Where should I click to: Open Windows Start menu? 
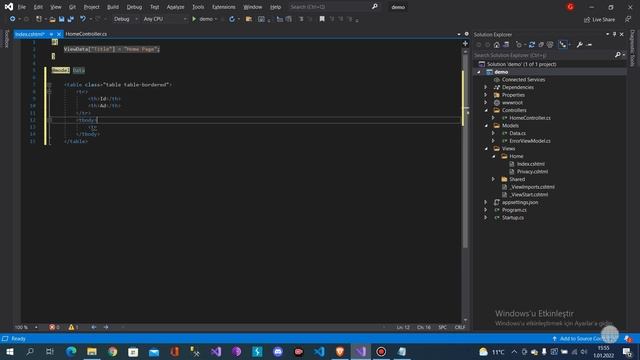[x=10, y=352]
